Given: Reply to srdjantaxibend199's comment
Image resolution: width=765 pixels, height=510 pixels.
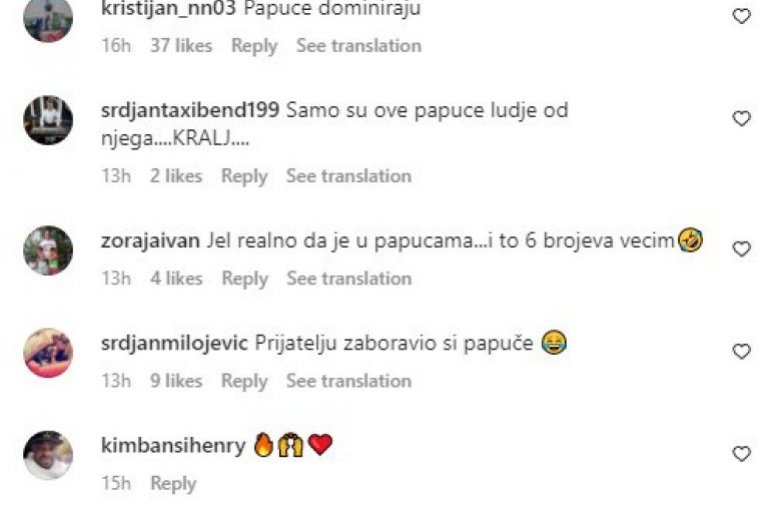Looking at the screenshot, I should pyautogui.click(x=244, y=176).
